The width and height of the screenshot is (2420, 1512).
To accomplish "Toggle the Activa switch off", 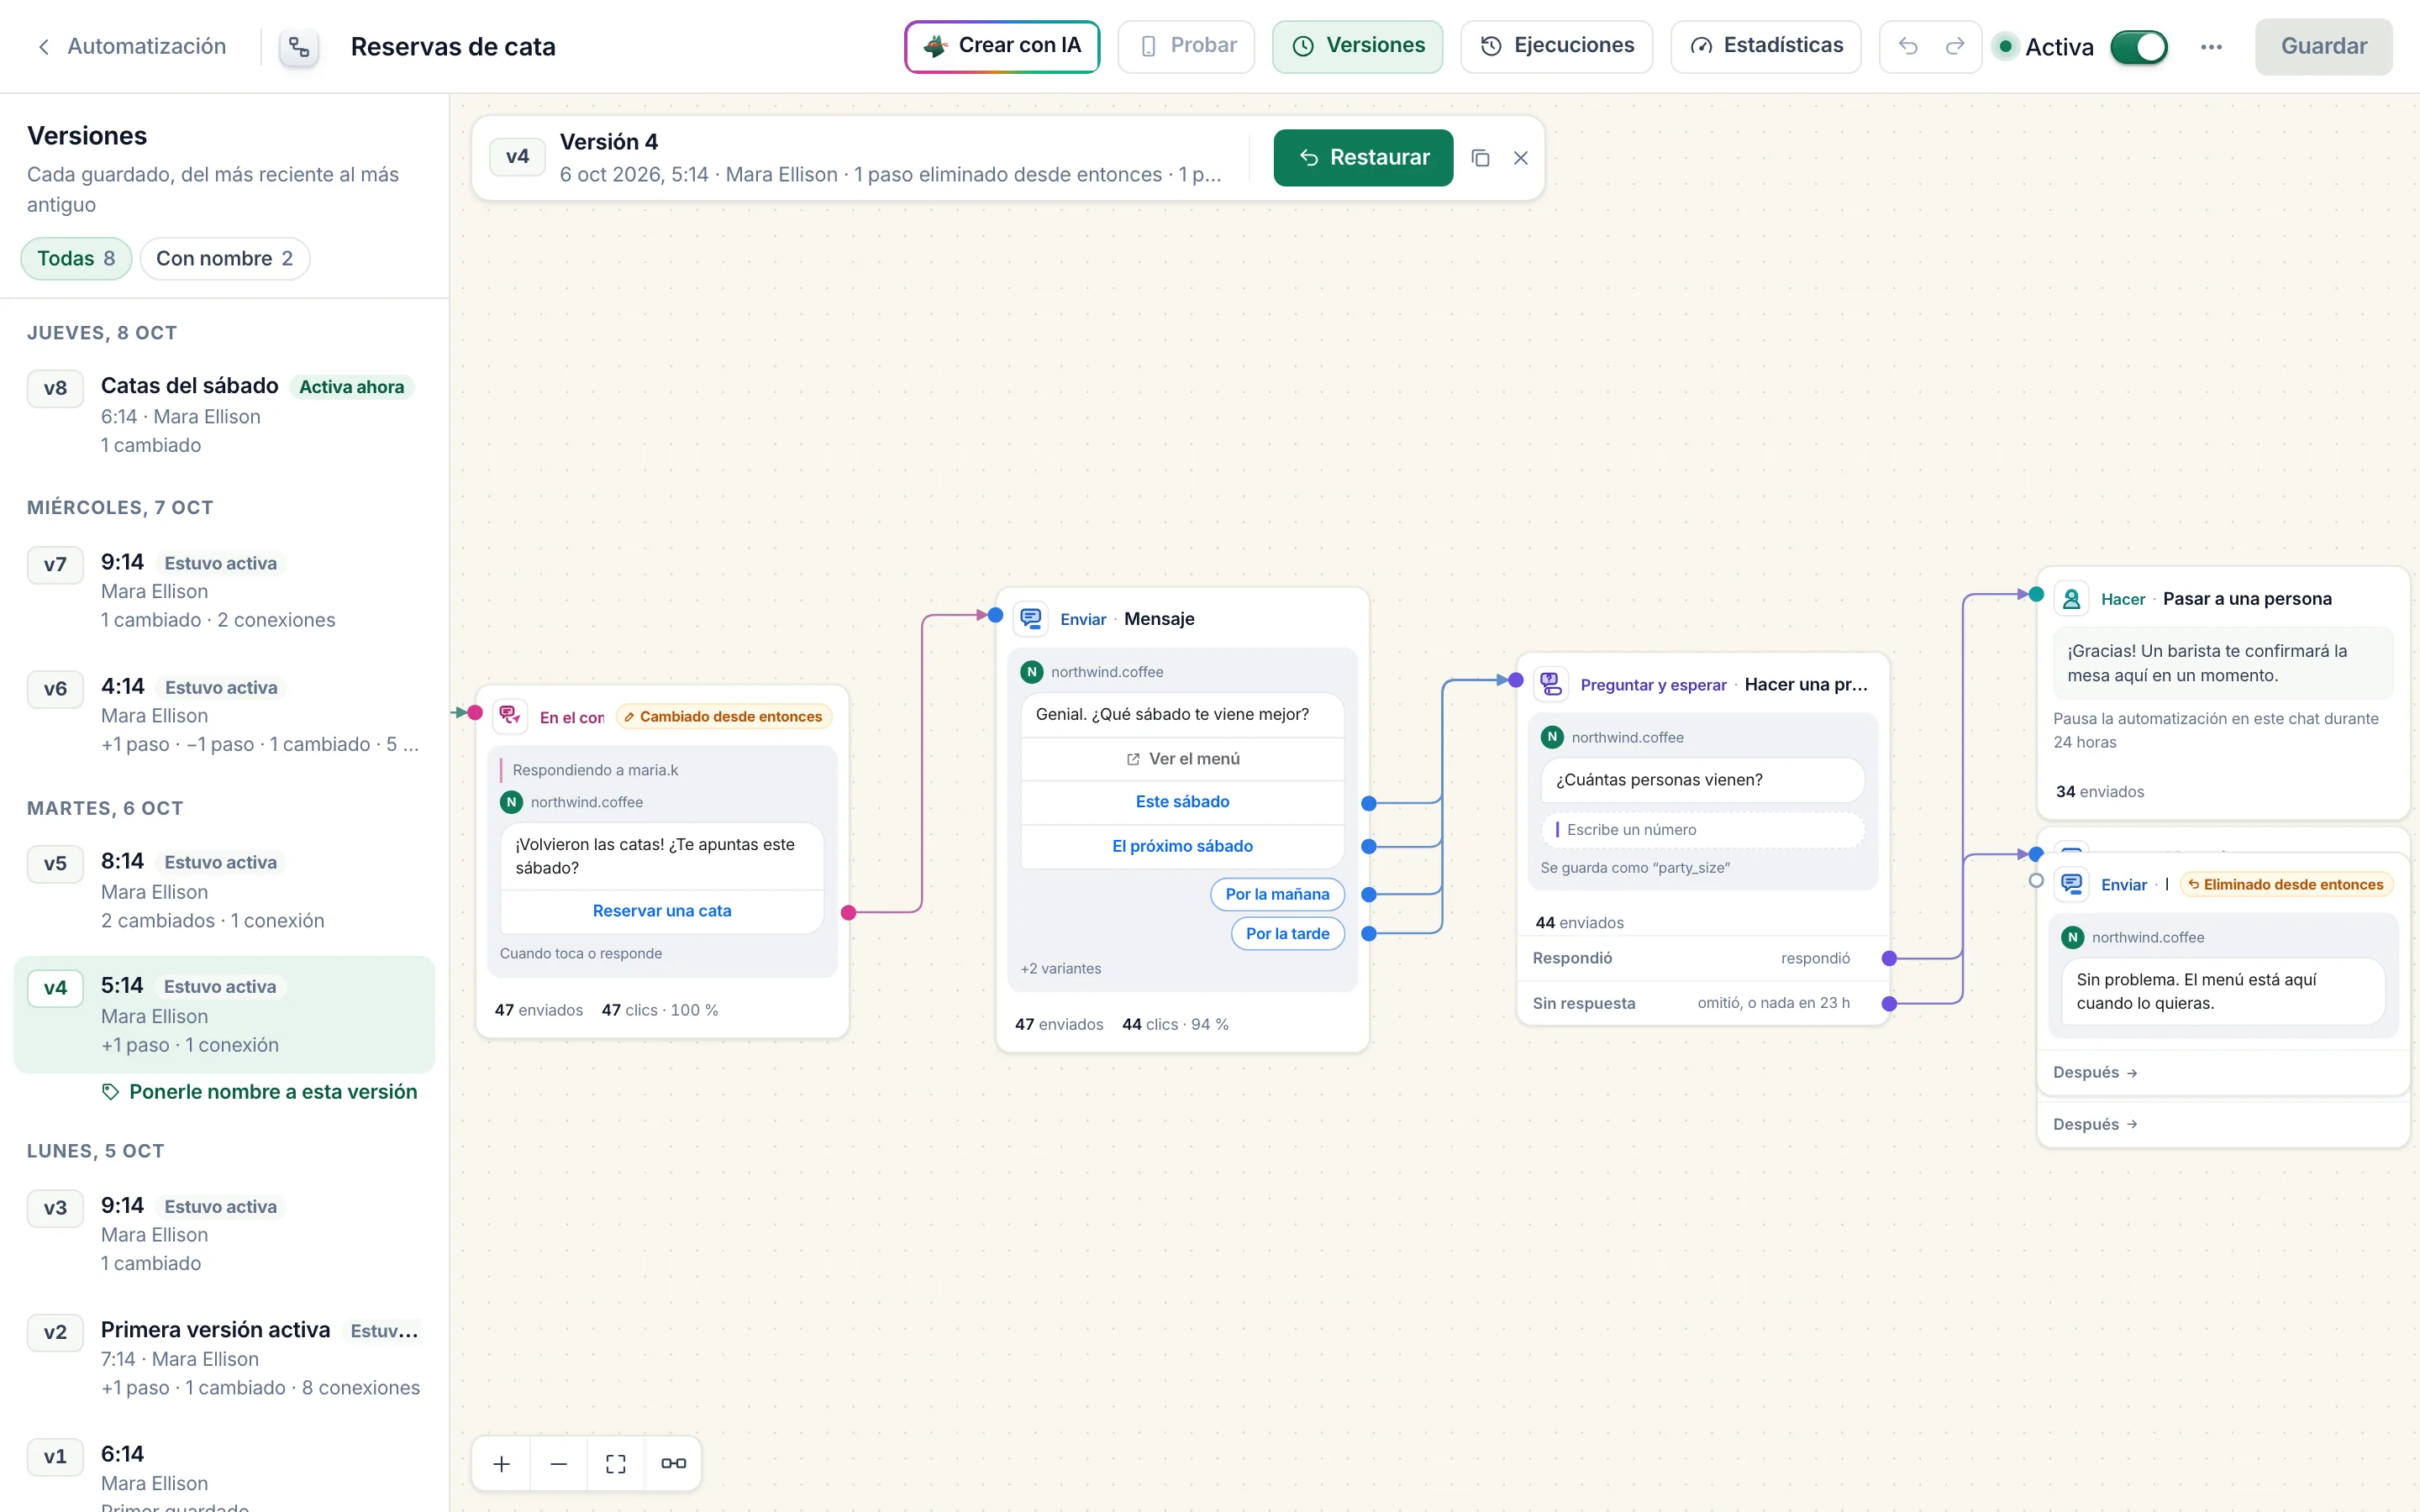I will tap(2138, 47).
